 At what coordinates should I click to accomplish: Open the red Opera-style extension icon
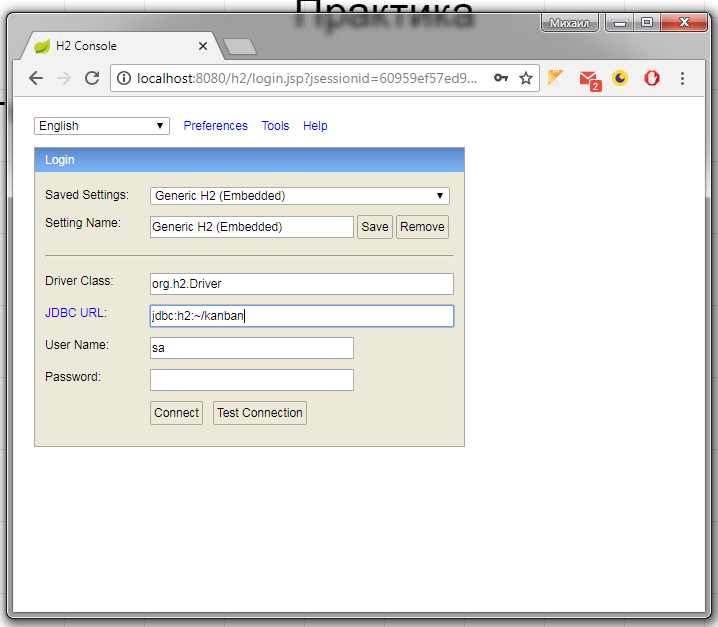click(652, 78)
